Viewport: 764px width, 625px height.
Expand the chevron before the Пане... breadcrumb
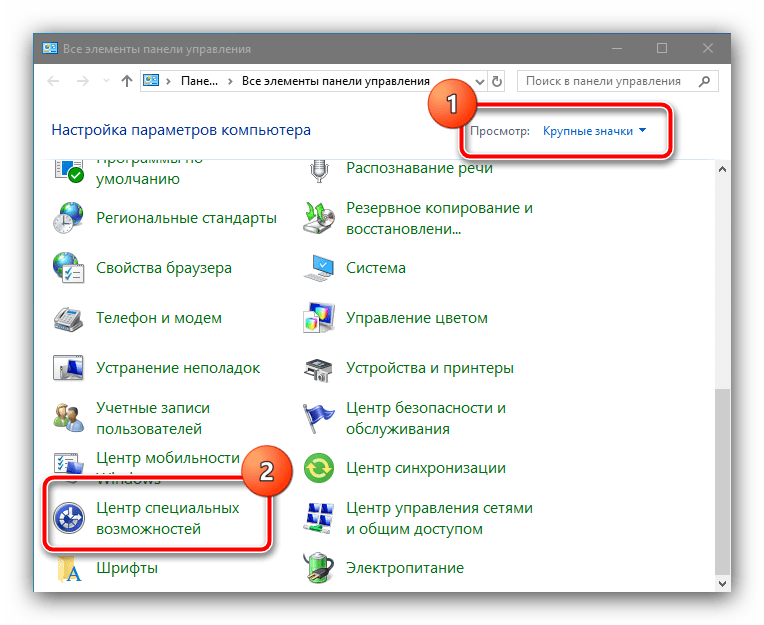168,81
